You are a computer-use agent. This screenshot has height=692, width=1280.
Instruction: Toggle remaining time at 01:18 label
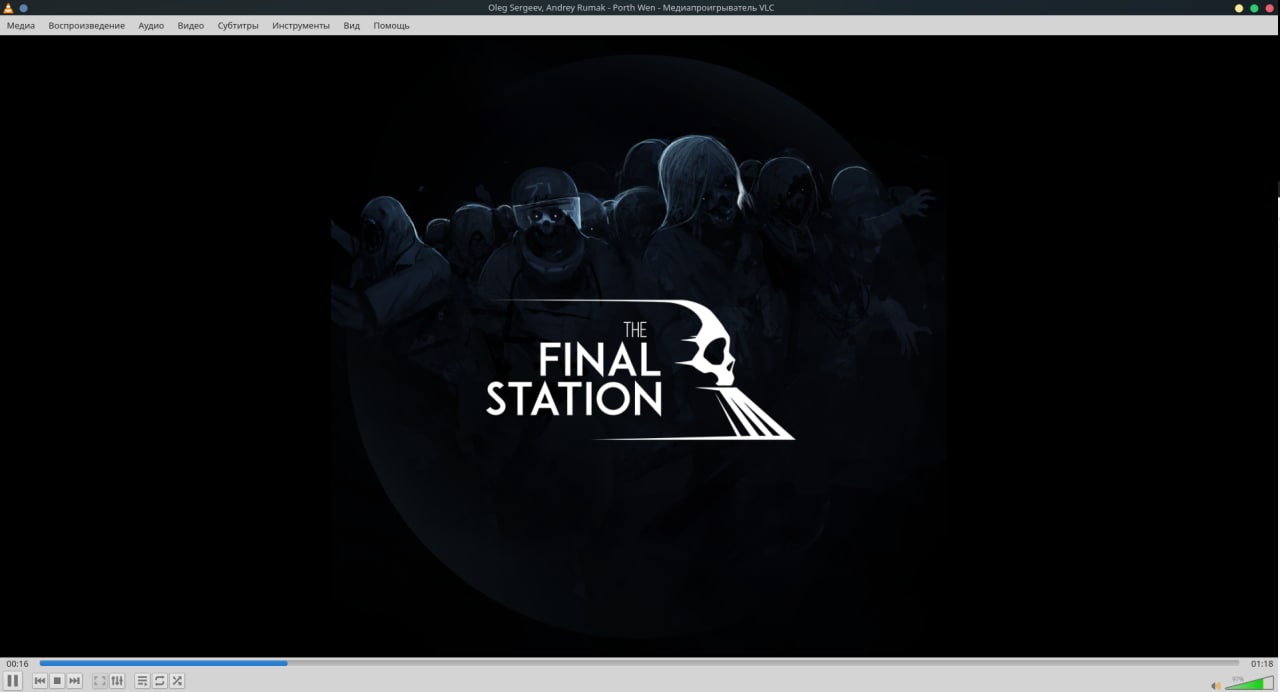pyautogui.click(x=1261, y=664)
